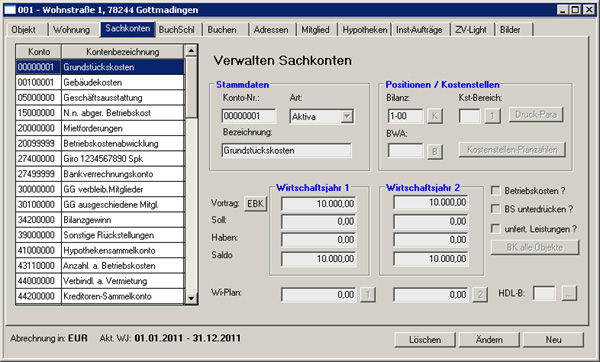
Task: Tick the Betriebskosten ? checkbox
Action: [x=496, y=190]
